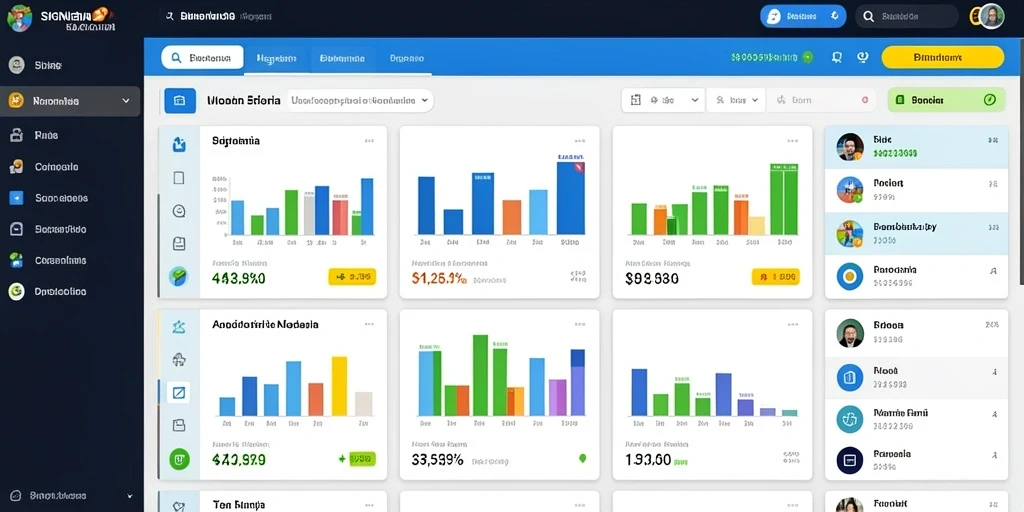Screen dimensions: 1024x512
Task: Toggle the green circular check on the light-green button
Action: (989, 100)
